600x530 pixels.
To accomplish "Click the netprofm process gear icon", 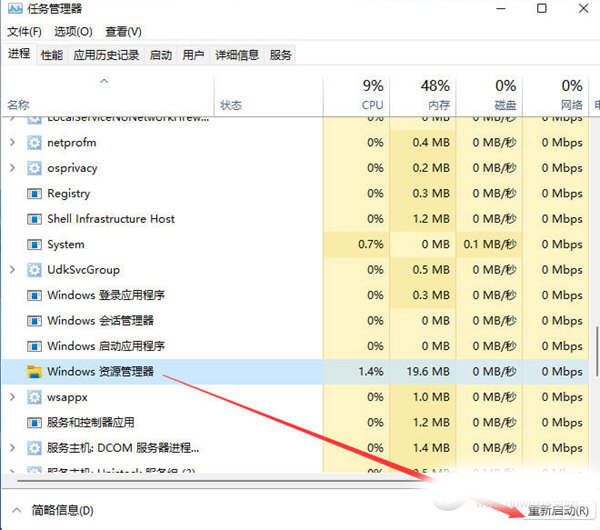I will click(x=34, y=143).
